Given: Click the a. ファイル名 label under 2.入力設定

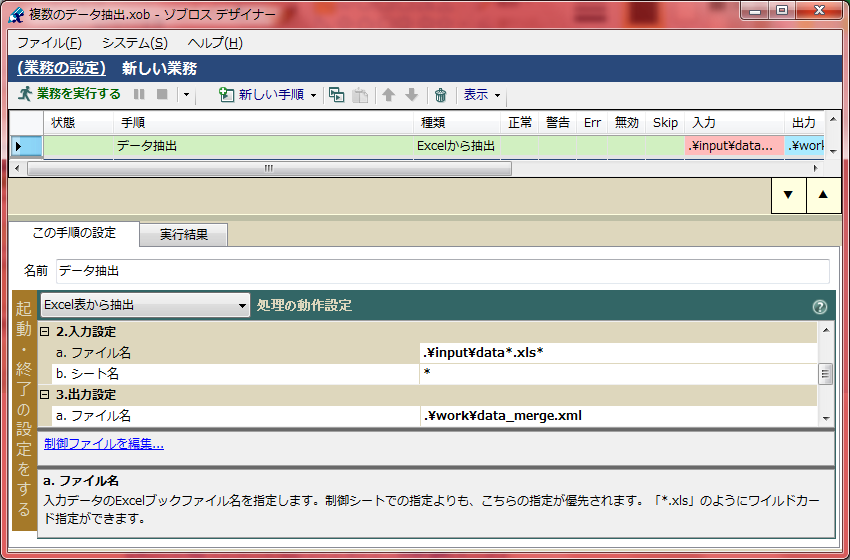Looking at the screenshot, I should pyautogui.click(x=93, y=353).
